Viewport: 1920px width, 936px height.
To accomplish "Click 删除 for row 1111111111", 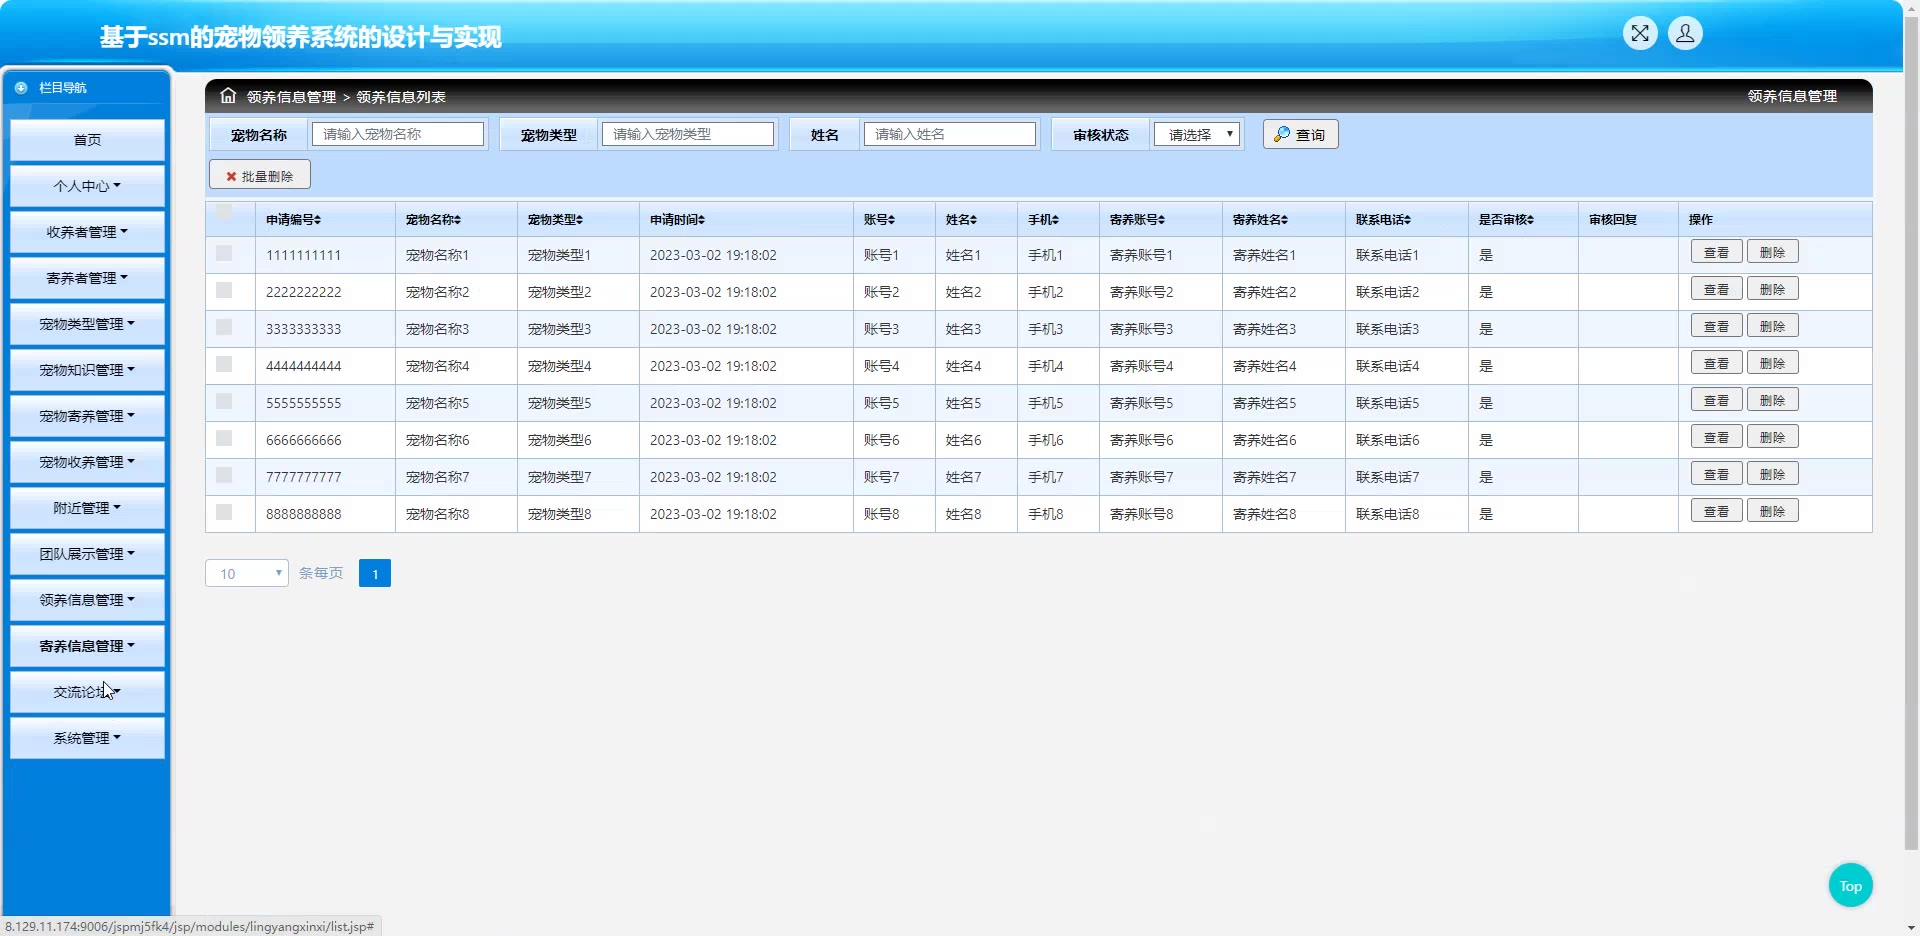I will [1772, 252].
